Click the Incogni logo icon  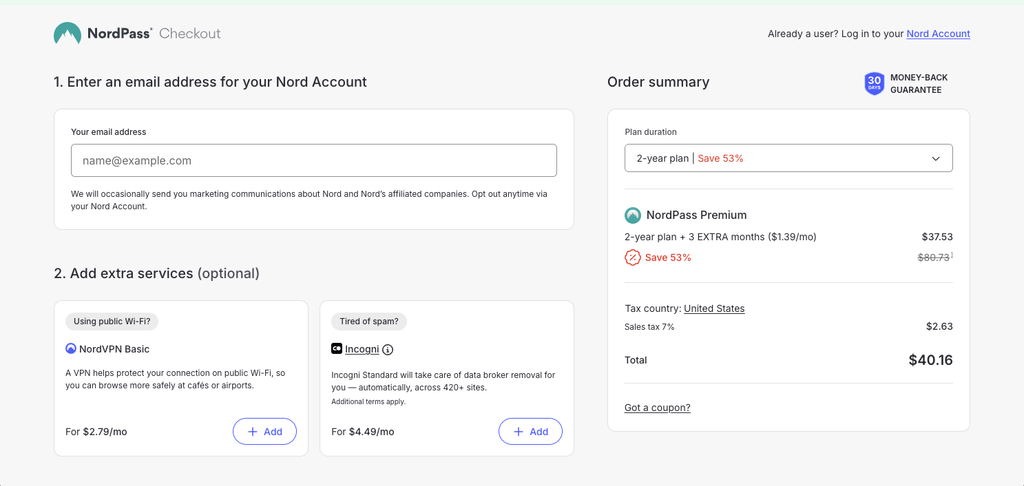click(x=336, y=349)
